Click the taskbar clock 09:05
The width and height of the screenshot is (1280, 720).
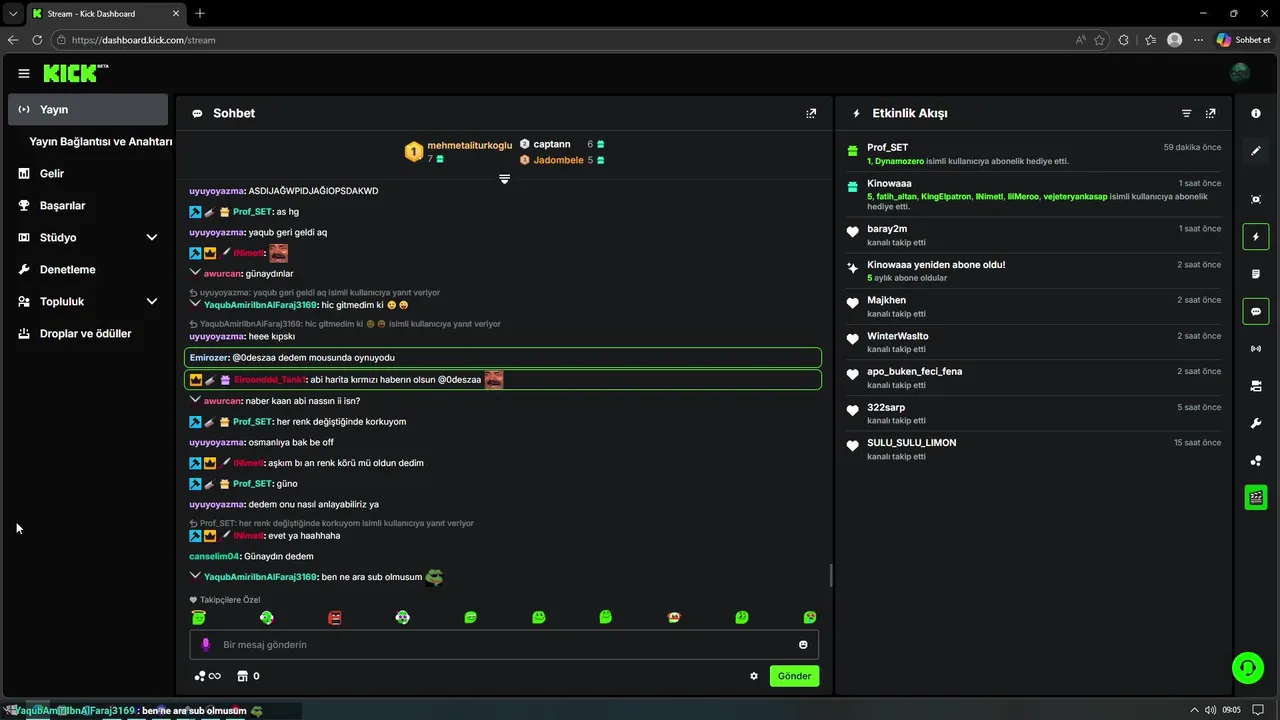[x=1232, y=710]
